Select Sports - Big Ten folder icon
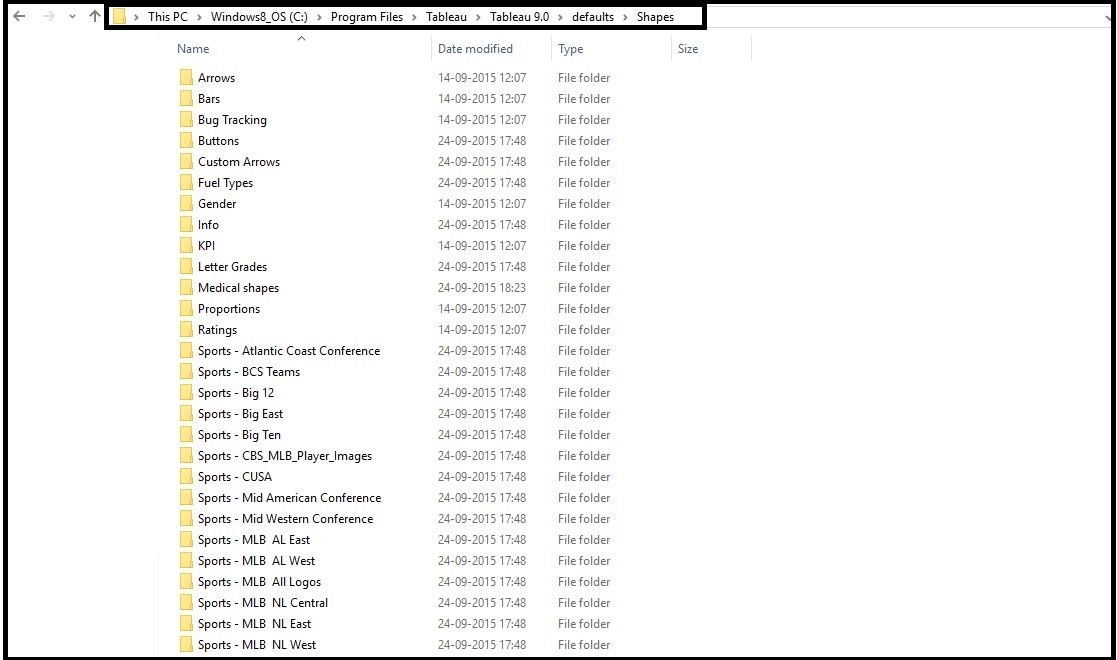This screenshot has height=660, width=1117. (x=186, y=435)
